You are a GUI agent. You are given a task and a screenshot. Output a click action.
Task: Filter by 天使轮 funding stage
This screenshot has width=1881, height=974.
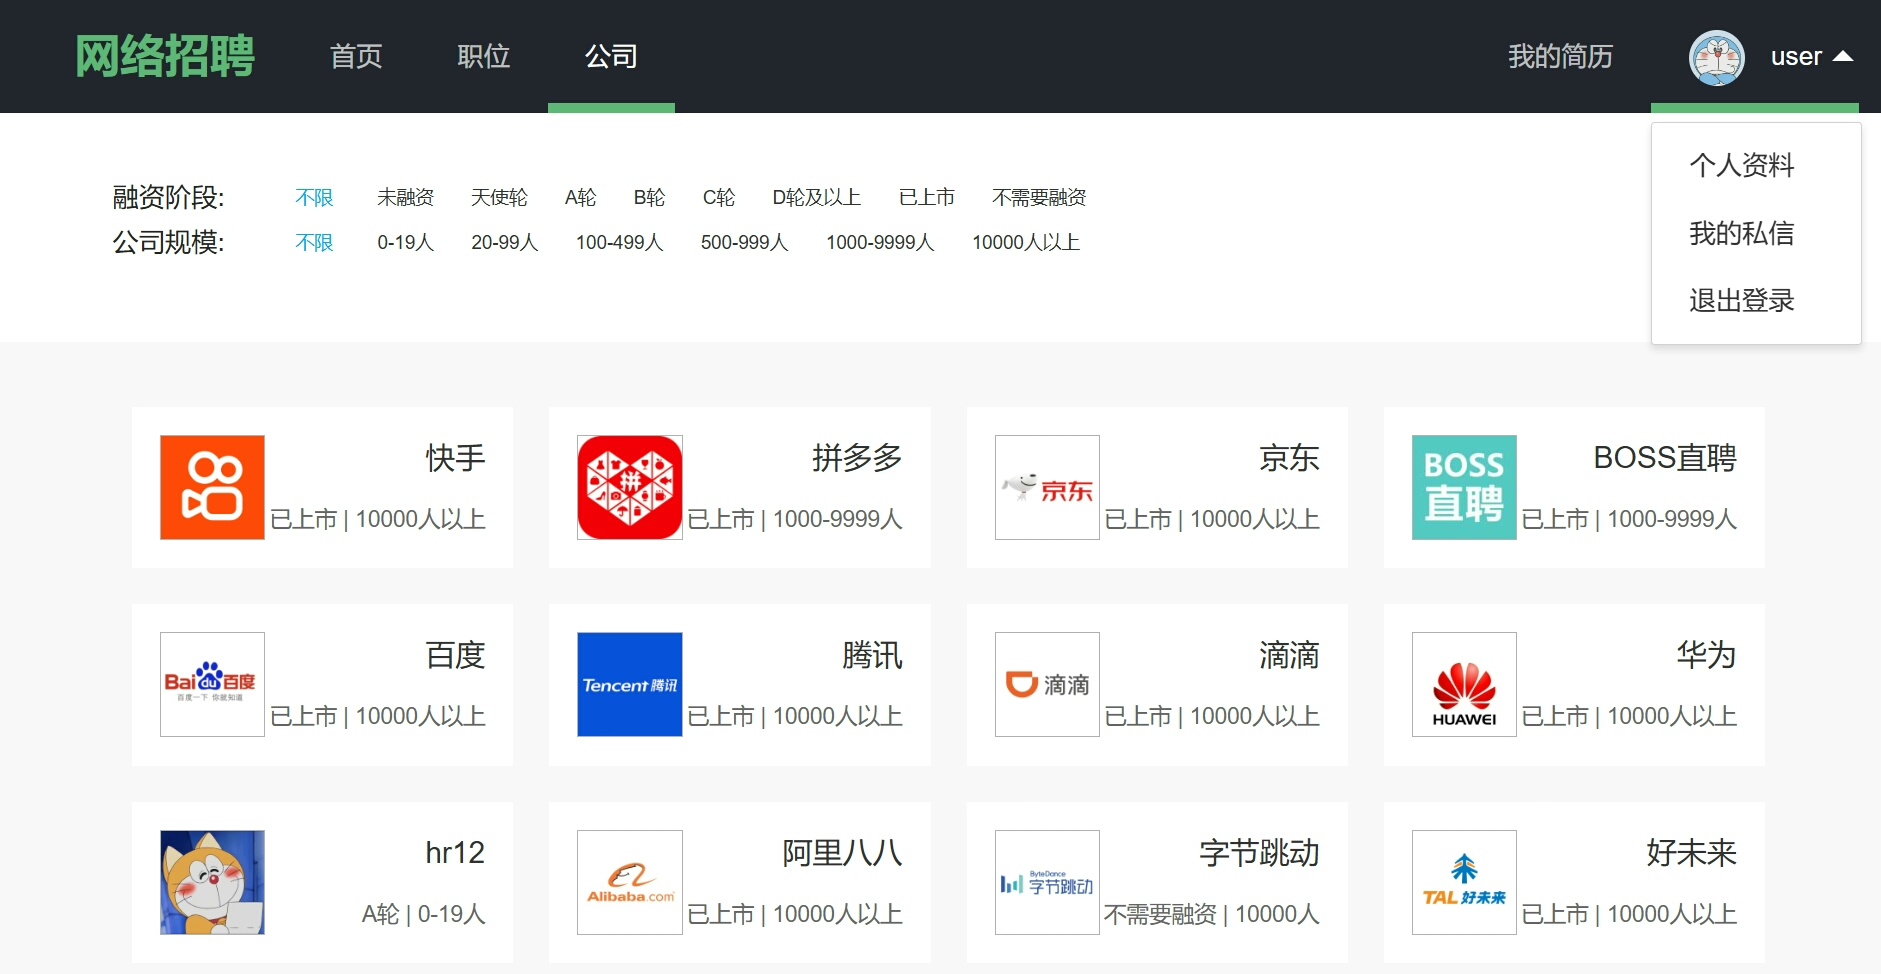[x=499, y=198]
